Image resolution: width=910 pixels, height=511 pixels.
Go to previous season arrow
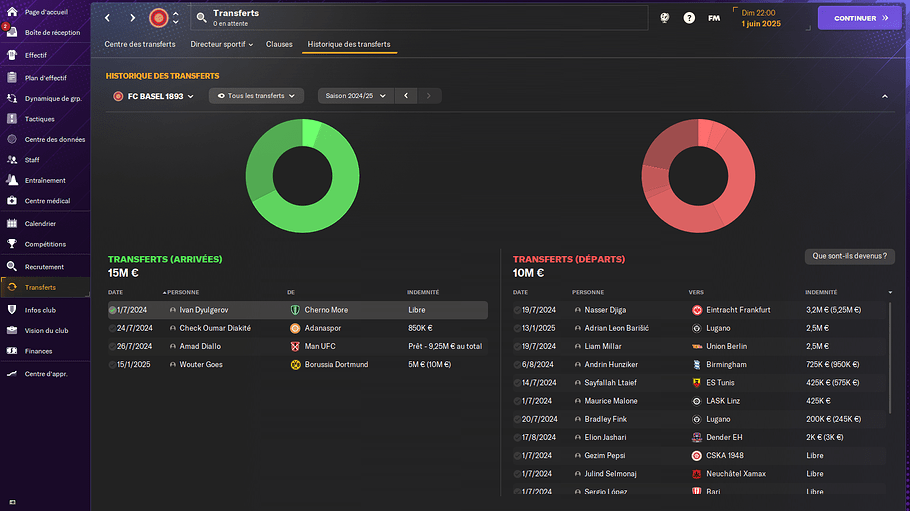click(406, 96)
